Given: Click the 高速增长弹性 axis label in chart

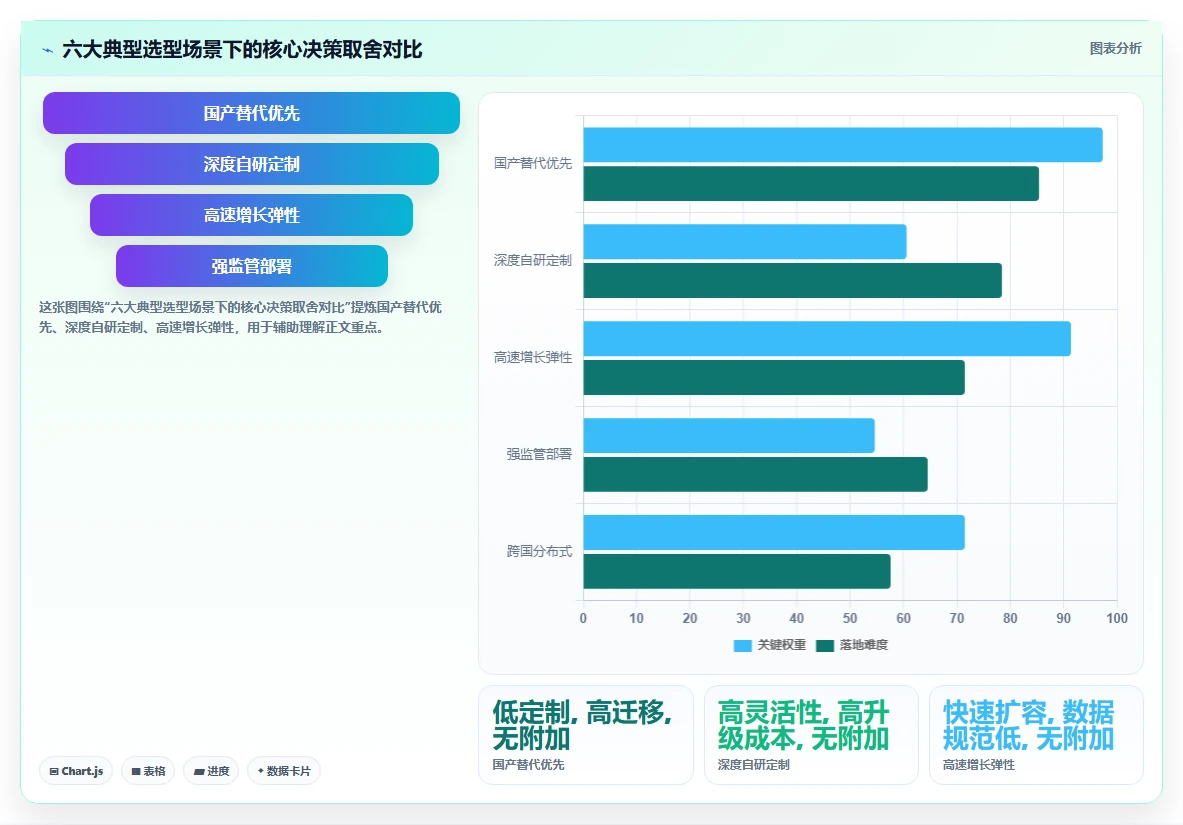Looking at the screenshot, I should pyautogui.click(x=533, y=357).
